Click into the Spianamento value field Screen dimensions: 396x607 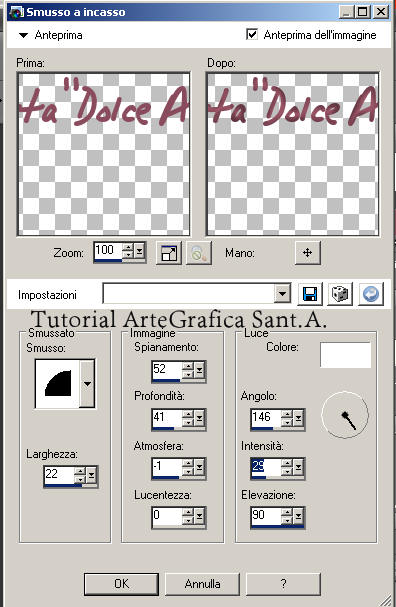[x=167, y=369]
